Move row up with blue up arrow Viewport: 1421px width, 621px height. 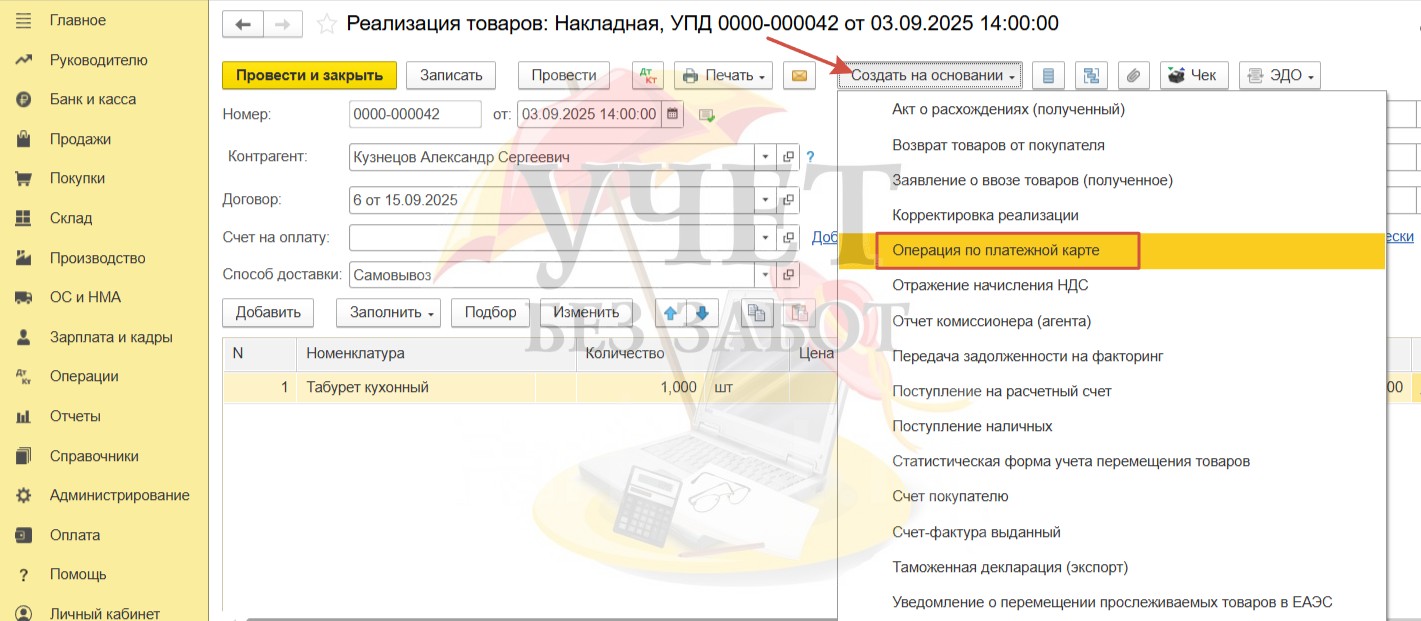click(670, 313)
